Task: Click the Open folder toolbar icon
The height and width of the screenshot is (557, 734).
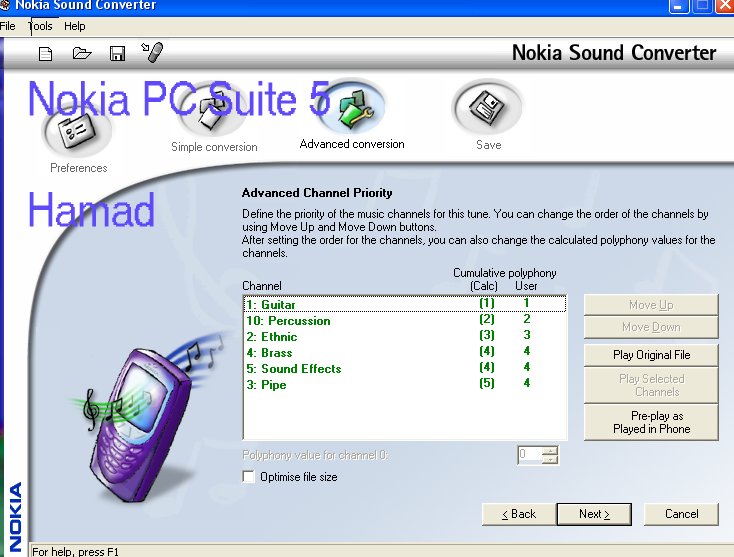Action: click(82, 53)
